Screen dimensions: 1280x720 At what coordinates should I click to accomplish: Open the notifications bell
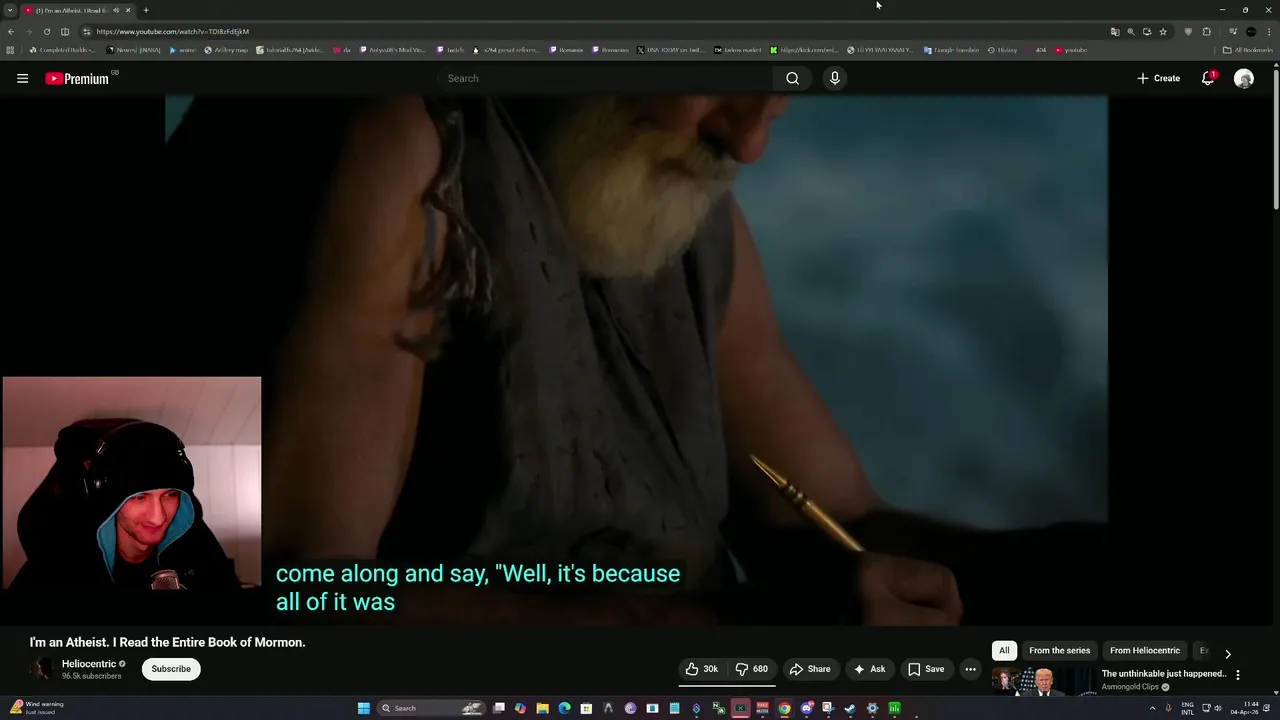tap(1208, 78)
